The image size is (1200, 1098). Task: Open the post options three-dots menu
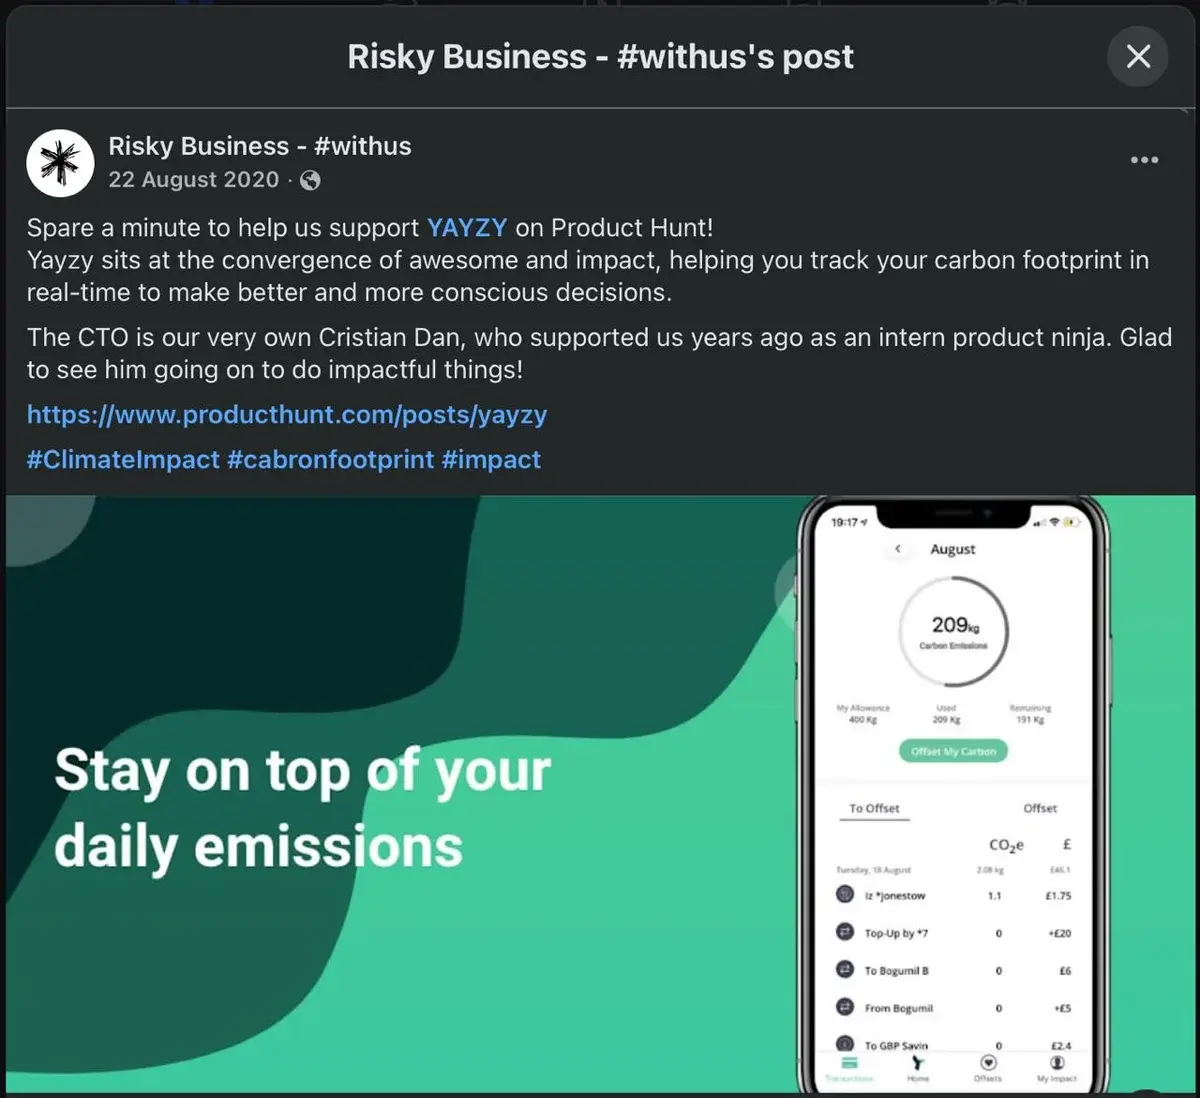pyautogui.click(x=1143, y=160)
